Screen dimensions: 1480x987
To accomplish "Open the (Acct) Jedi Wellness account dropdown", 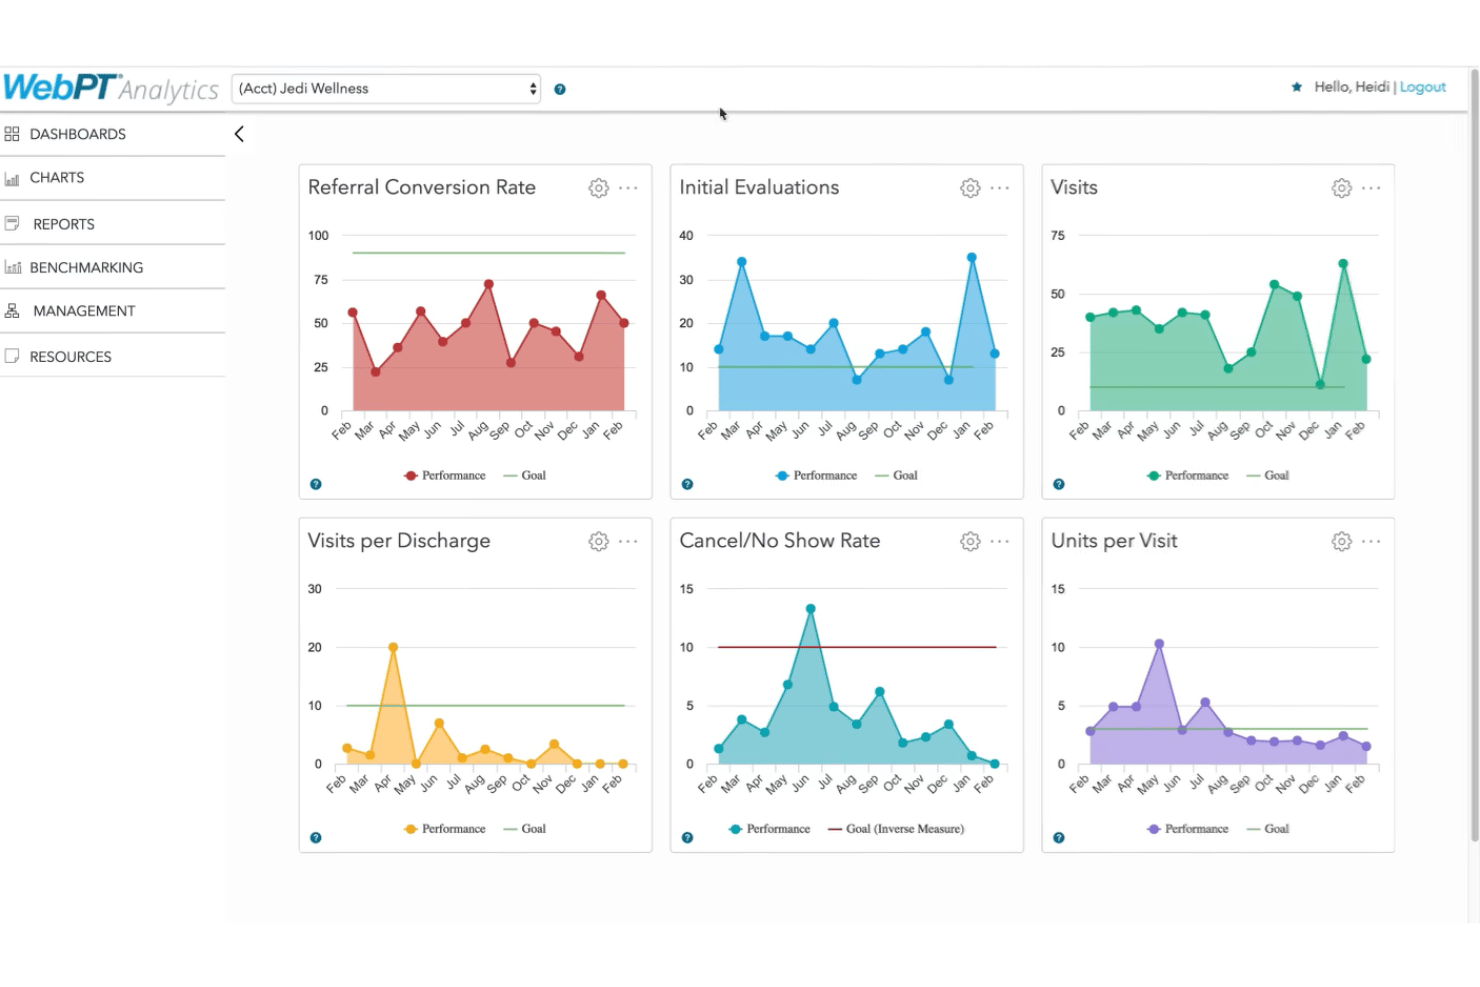I will coord(386,88).
